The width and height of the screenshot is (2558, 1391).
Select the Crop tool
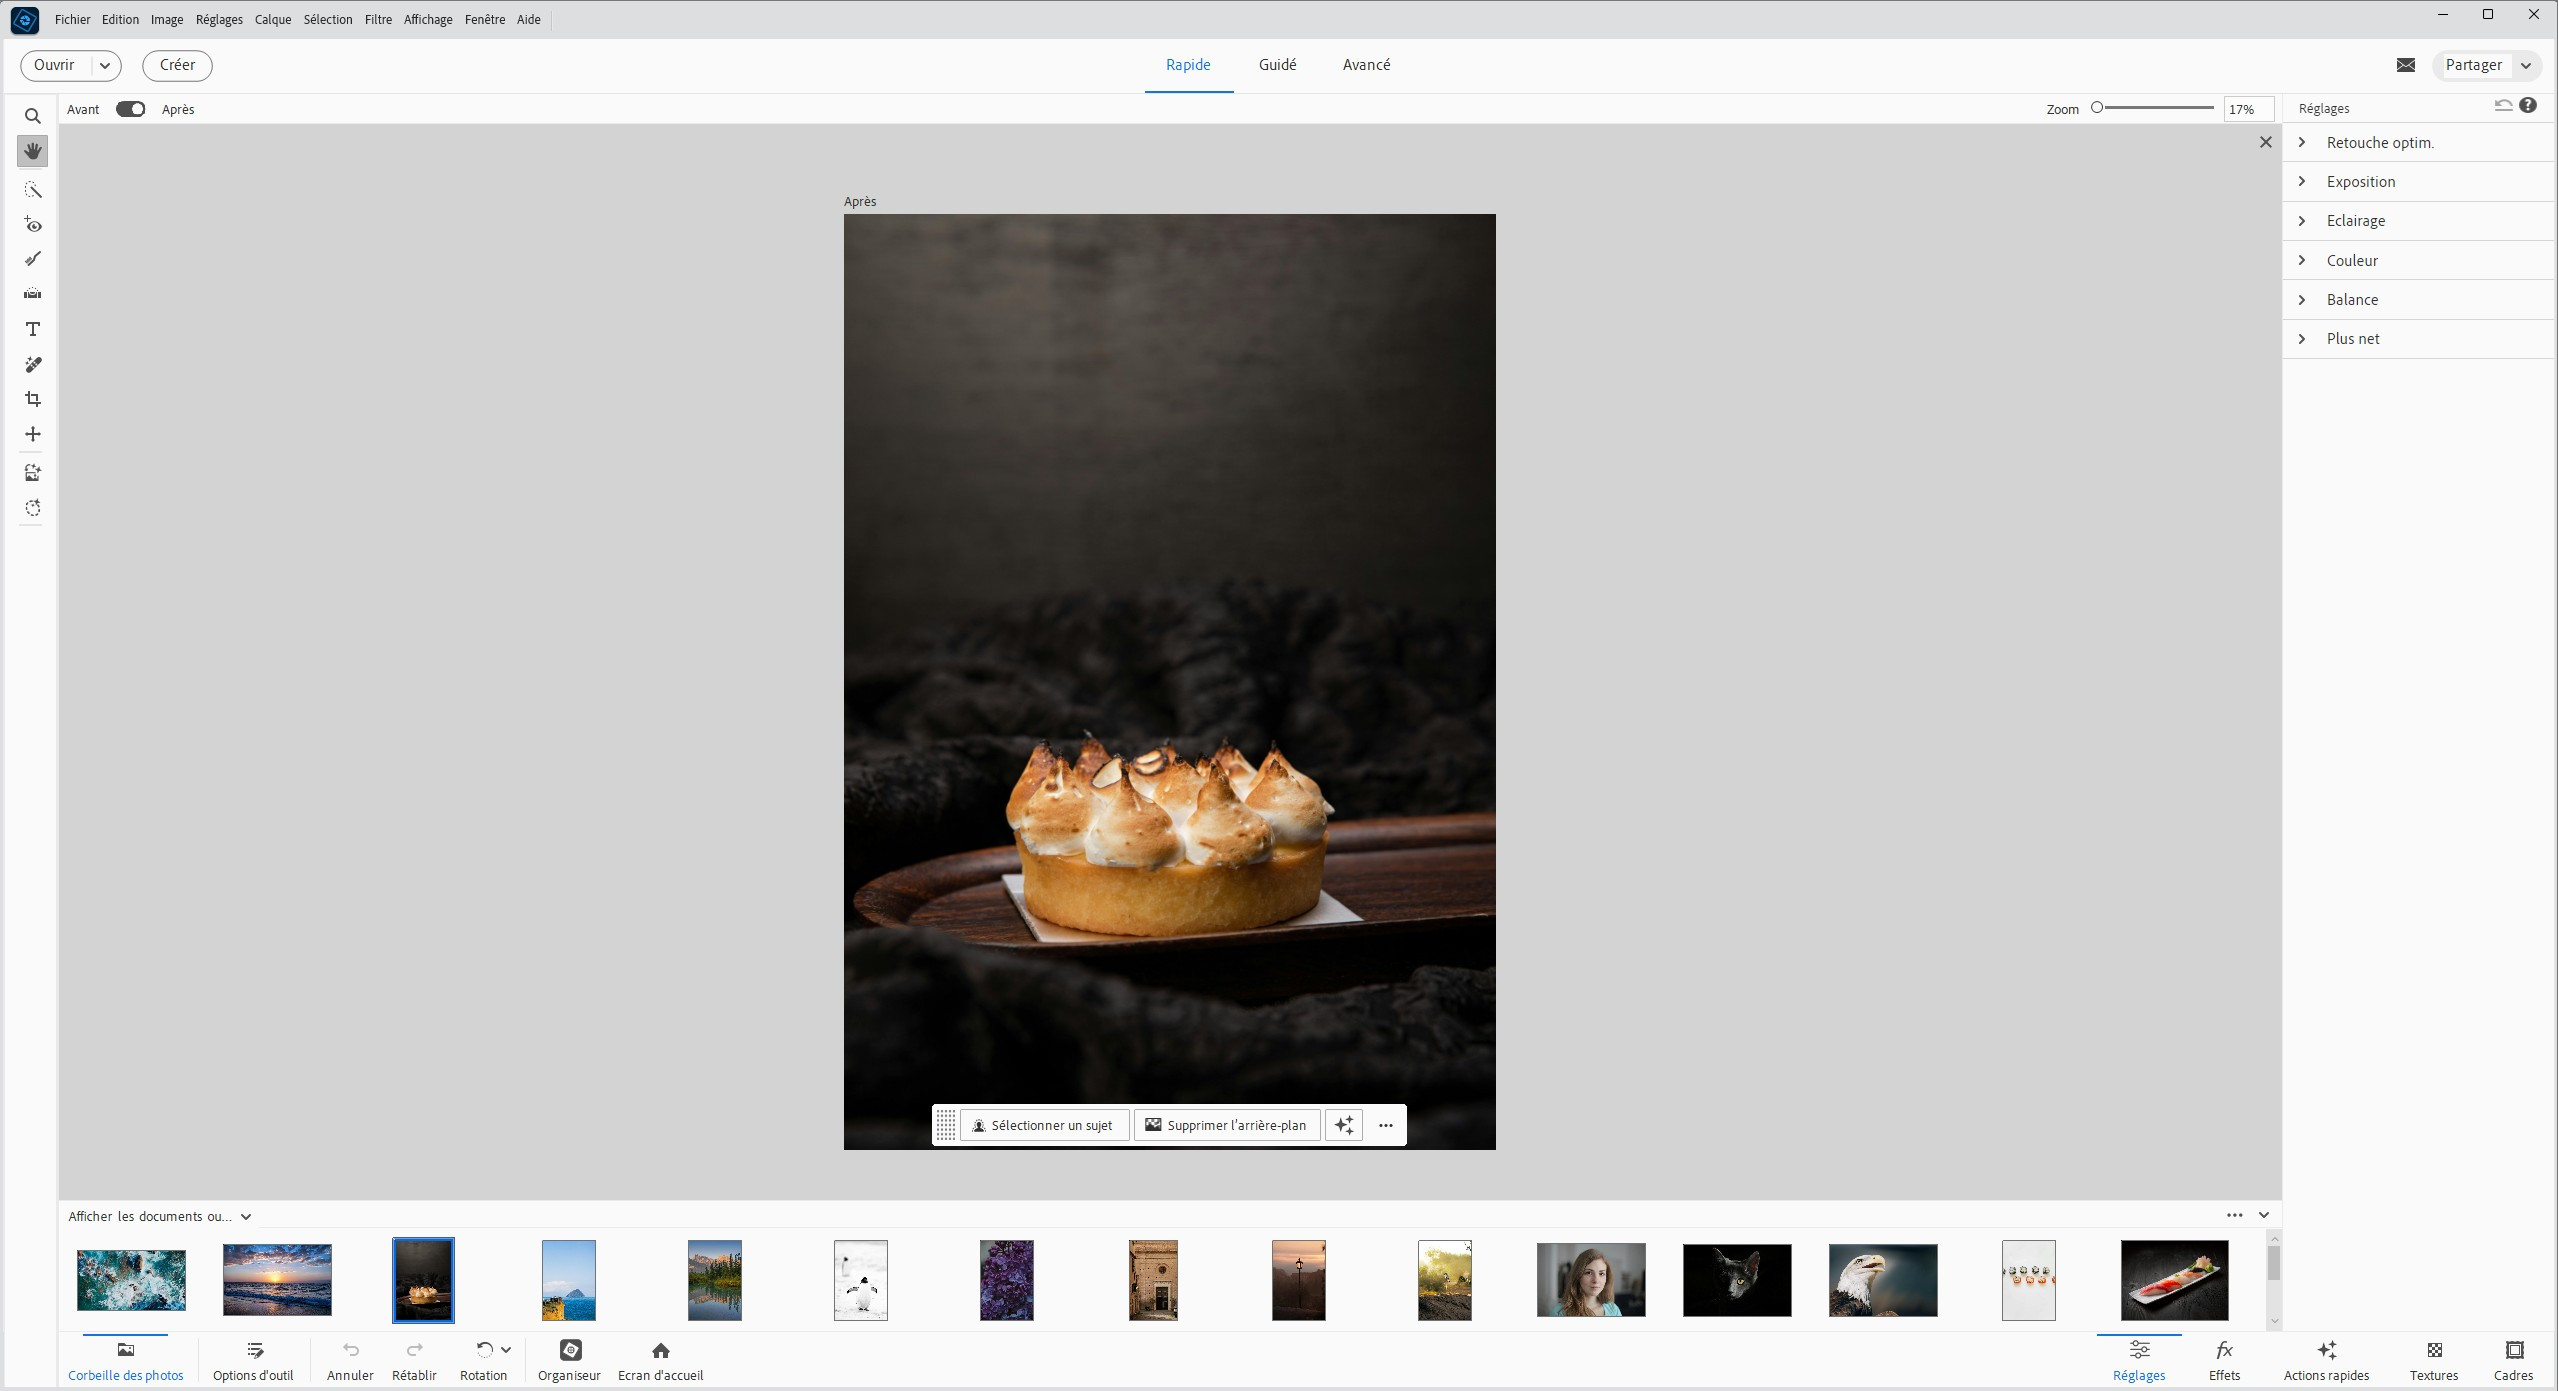click(x=32, y=399)
